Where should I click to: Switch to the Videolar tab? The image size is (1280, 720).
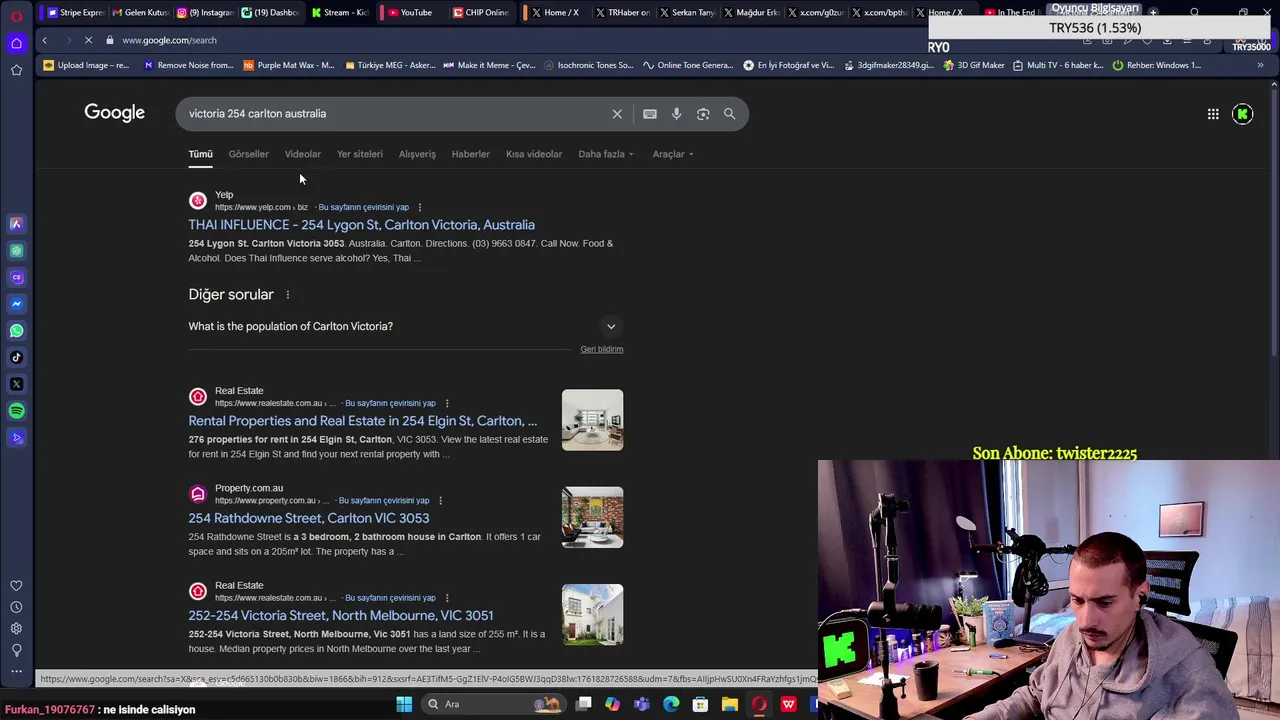302,154
